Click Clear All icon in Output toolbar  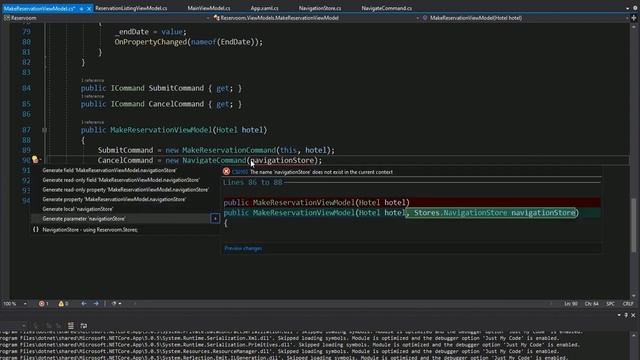(x=71, y=325)
